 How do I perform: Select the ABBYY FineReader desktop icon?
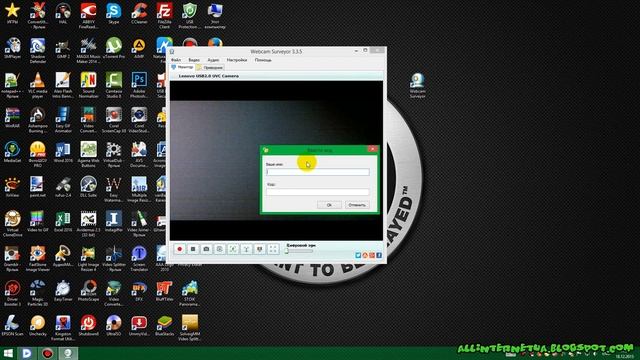coord(89,16)
